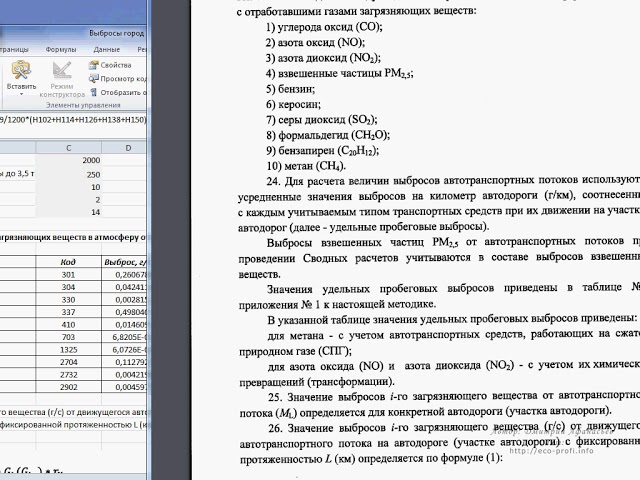
Task: Switch to the Формулы ribbon tab
Action: (61, 49)
